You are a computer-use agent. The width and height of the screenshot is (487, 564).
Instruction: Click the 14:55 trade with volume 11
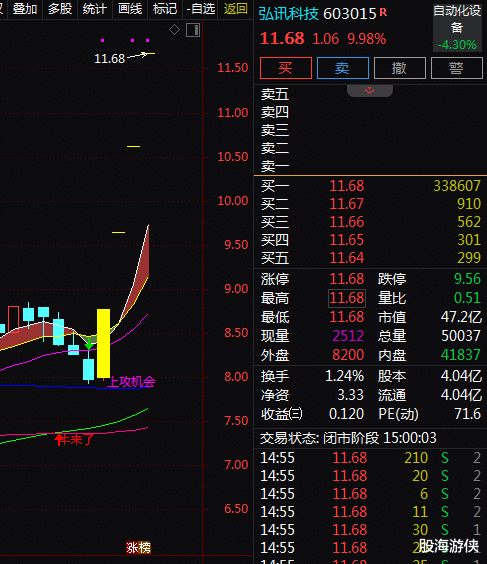(x=370, y=512)
